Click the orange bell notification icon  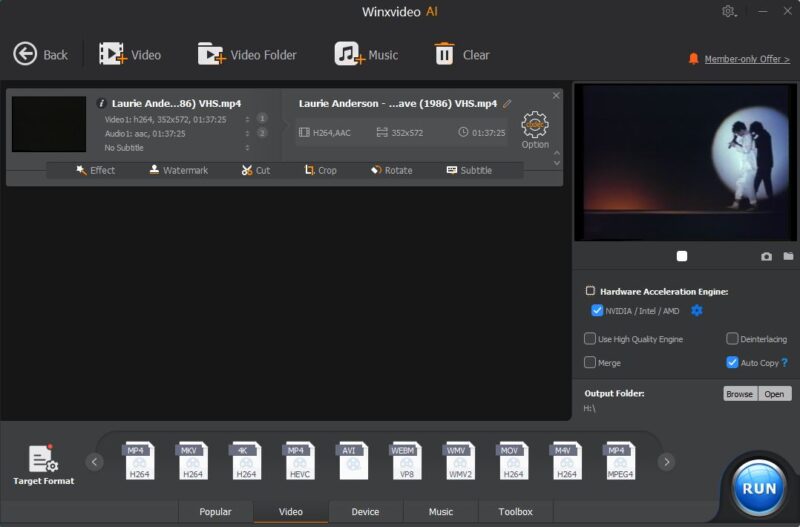click(x=693, y=59)
